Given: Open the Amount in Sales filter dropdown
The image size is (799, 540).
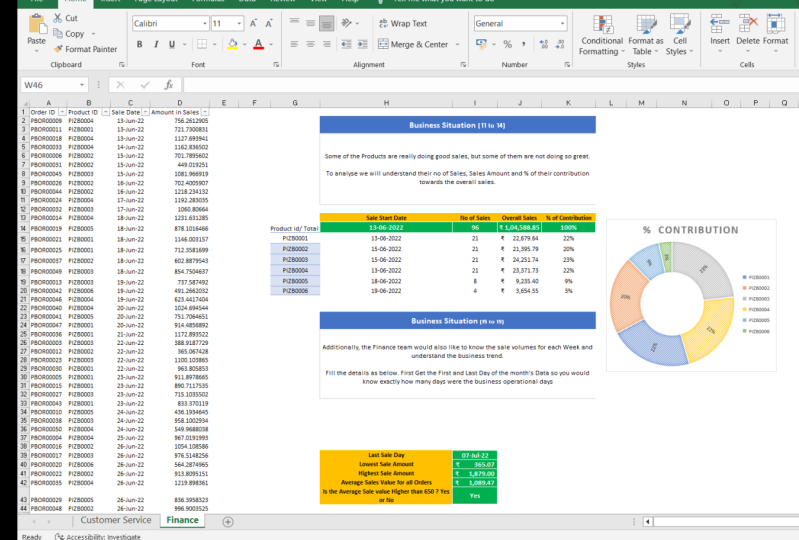Looking at the screenshot, I should 205,112.
